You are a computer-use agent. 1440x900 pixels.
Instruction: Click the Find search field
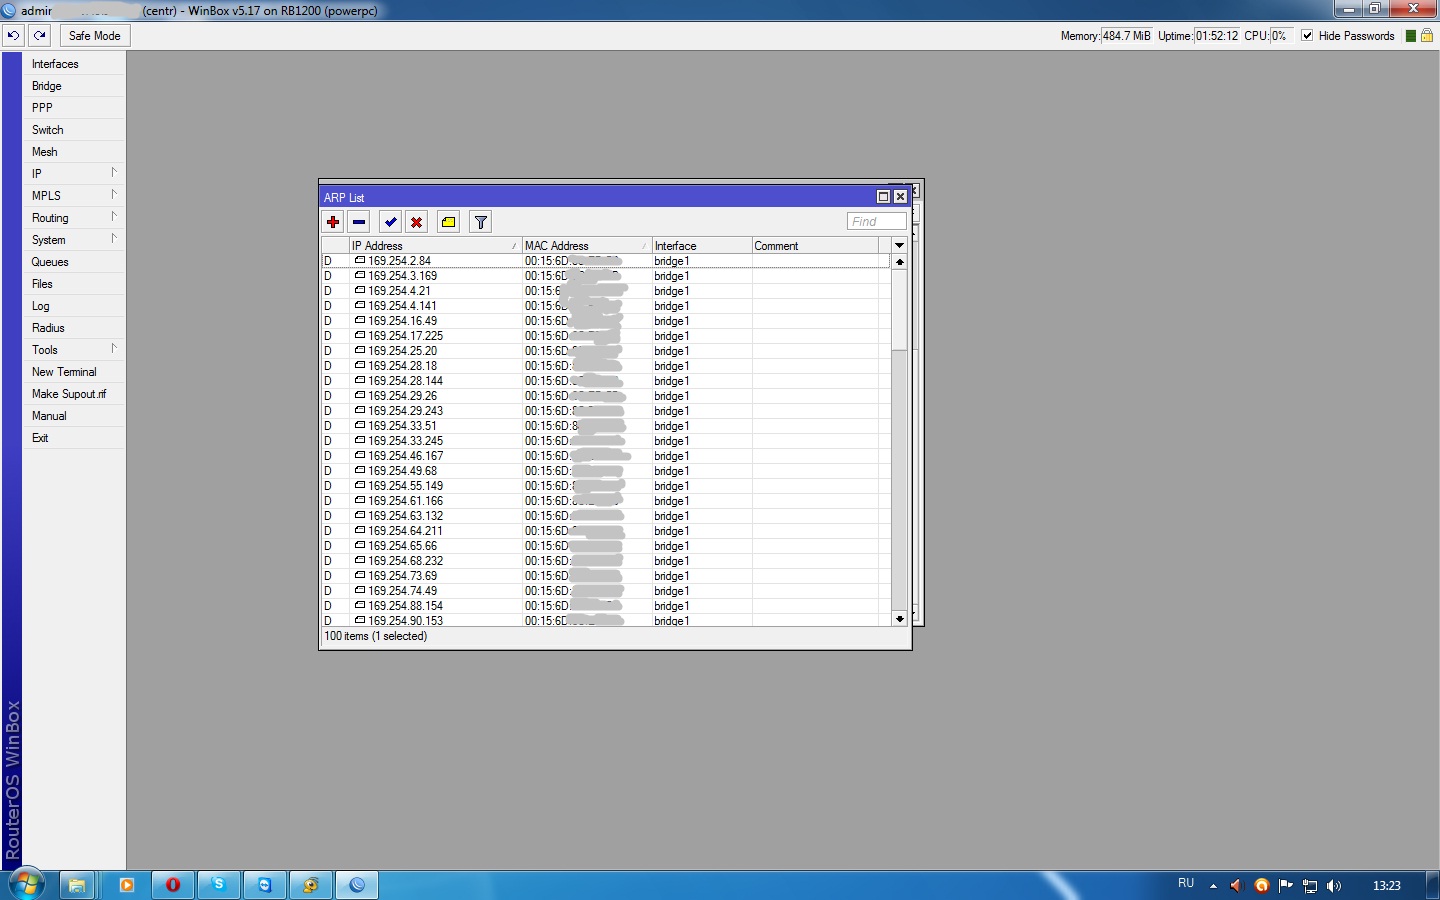point(876,222)
